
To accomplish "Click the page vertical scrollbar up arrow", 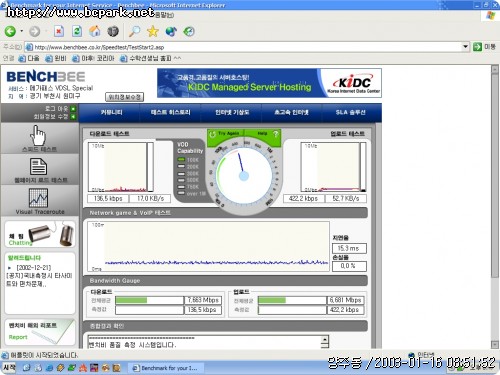I will tap(495, 70).
